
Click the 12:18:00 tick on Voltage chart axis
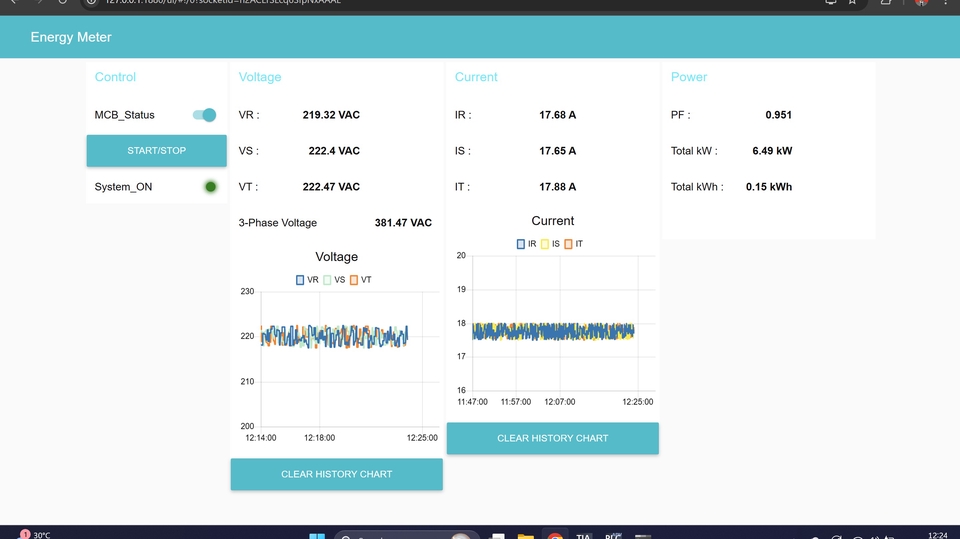pos(320,438)
